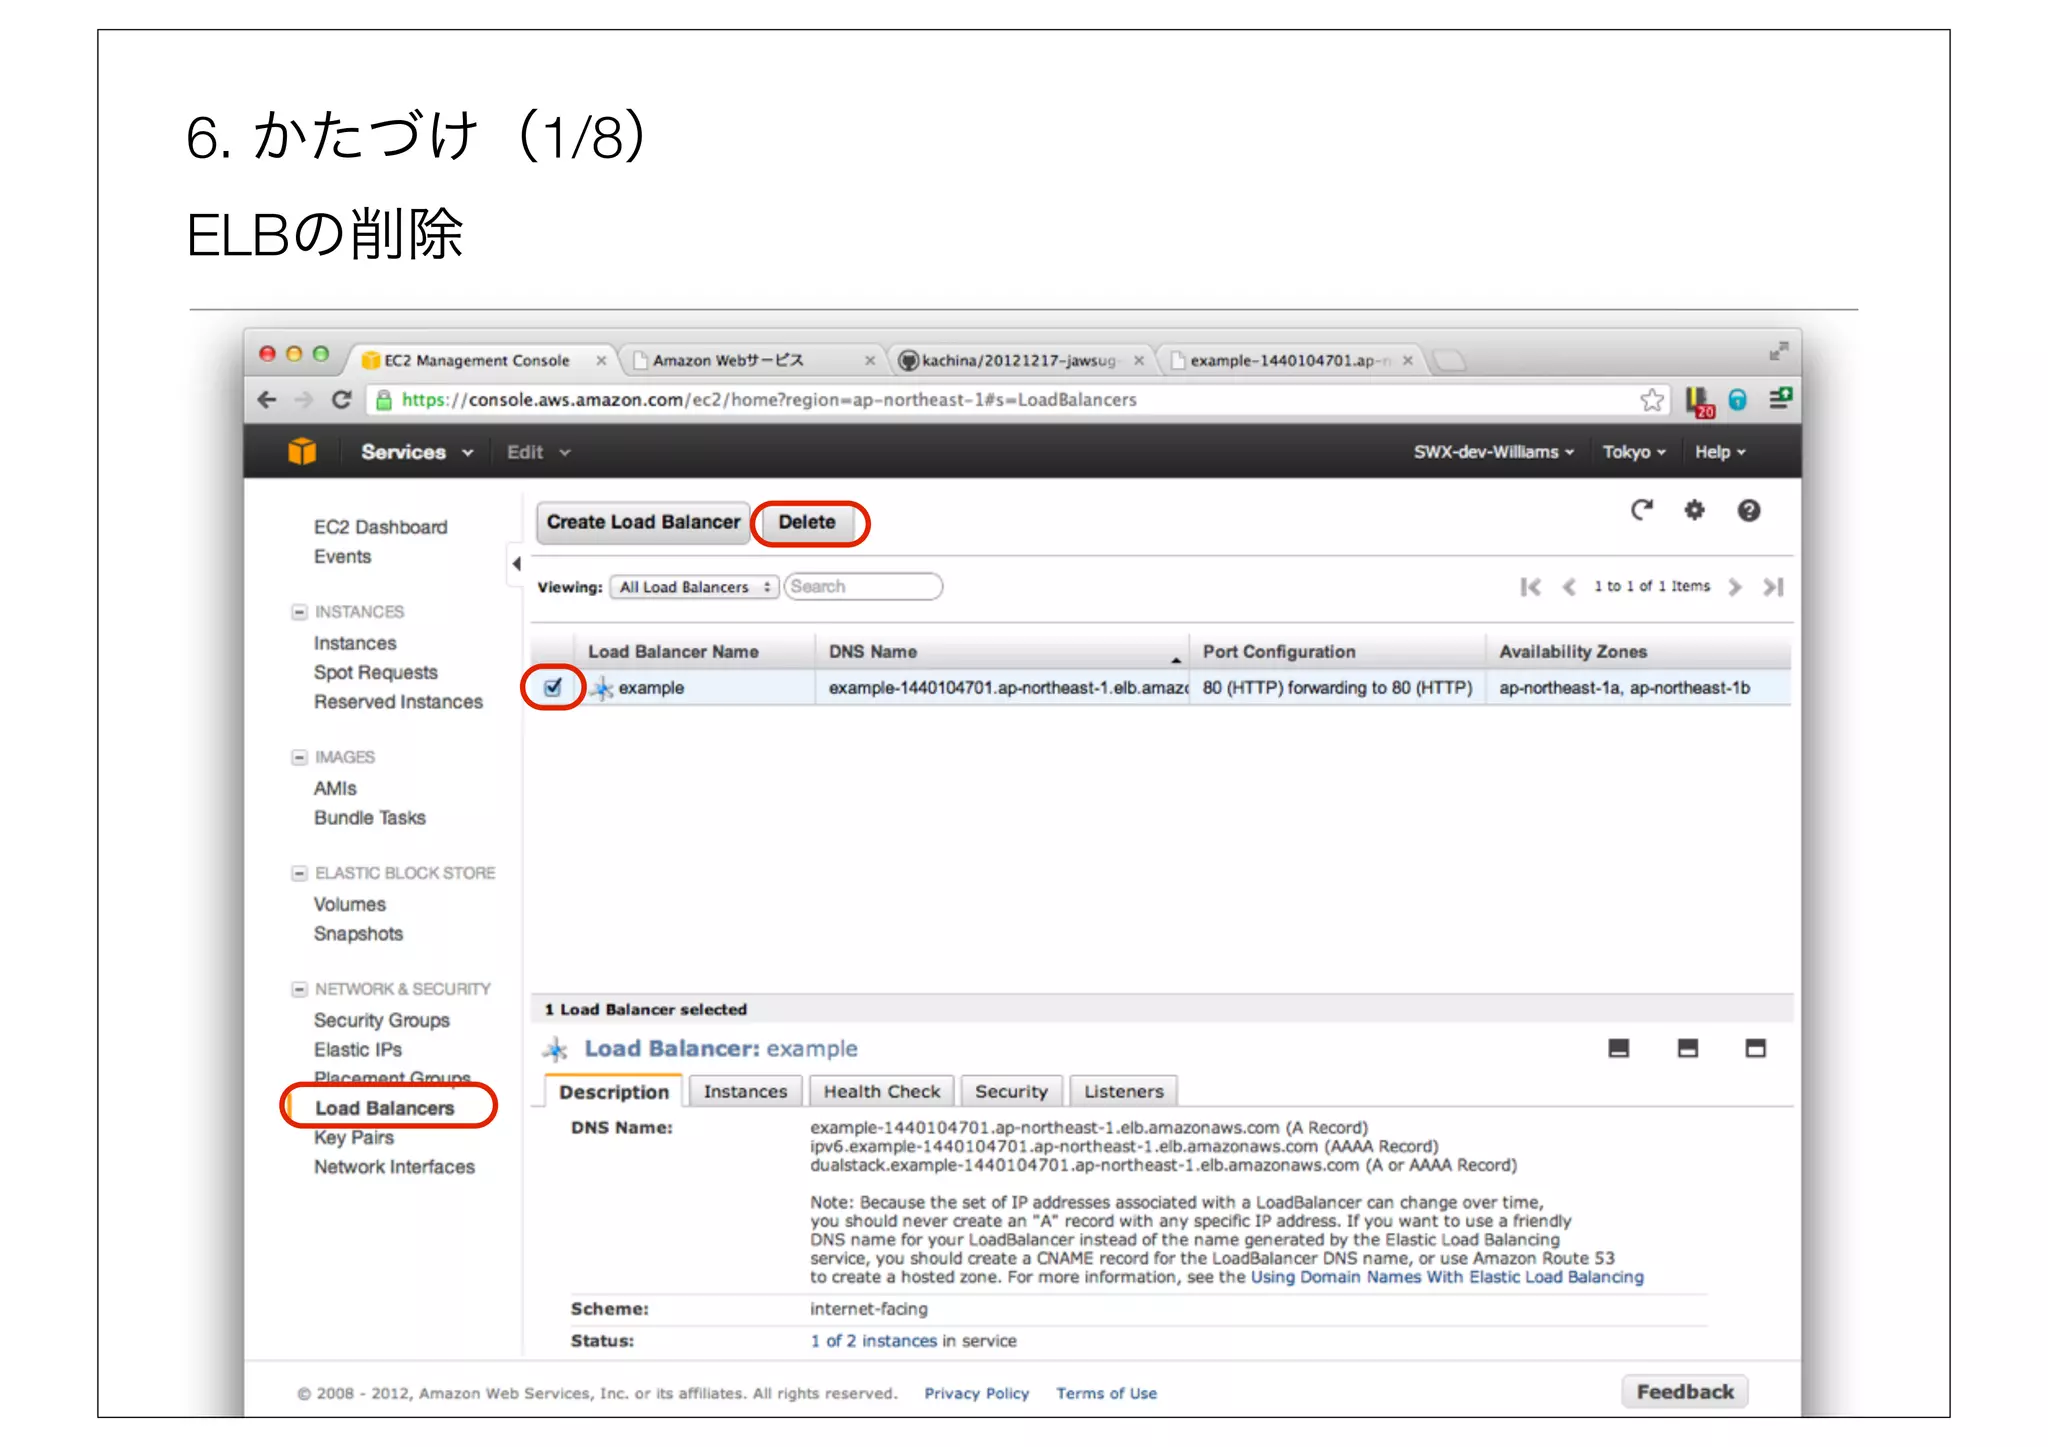The width and height of the screenshot is (2048, 1447).
Task: Click the Delete button
Action: click(x=807, y=522)
